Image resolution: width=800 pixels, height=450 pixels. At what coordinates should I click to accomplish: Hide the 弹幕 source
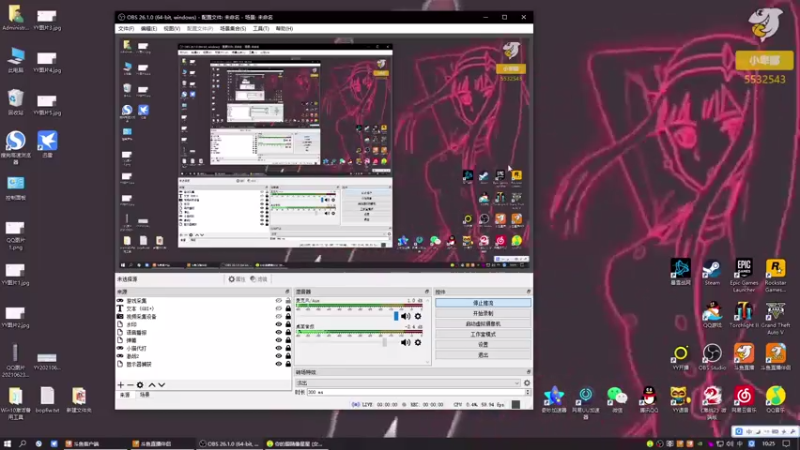pos(279,340)
